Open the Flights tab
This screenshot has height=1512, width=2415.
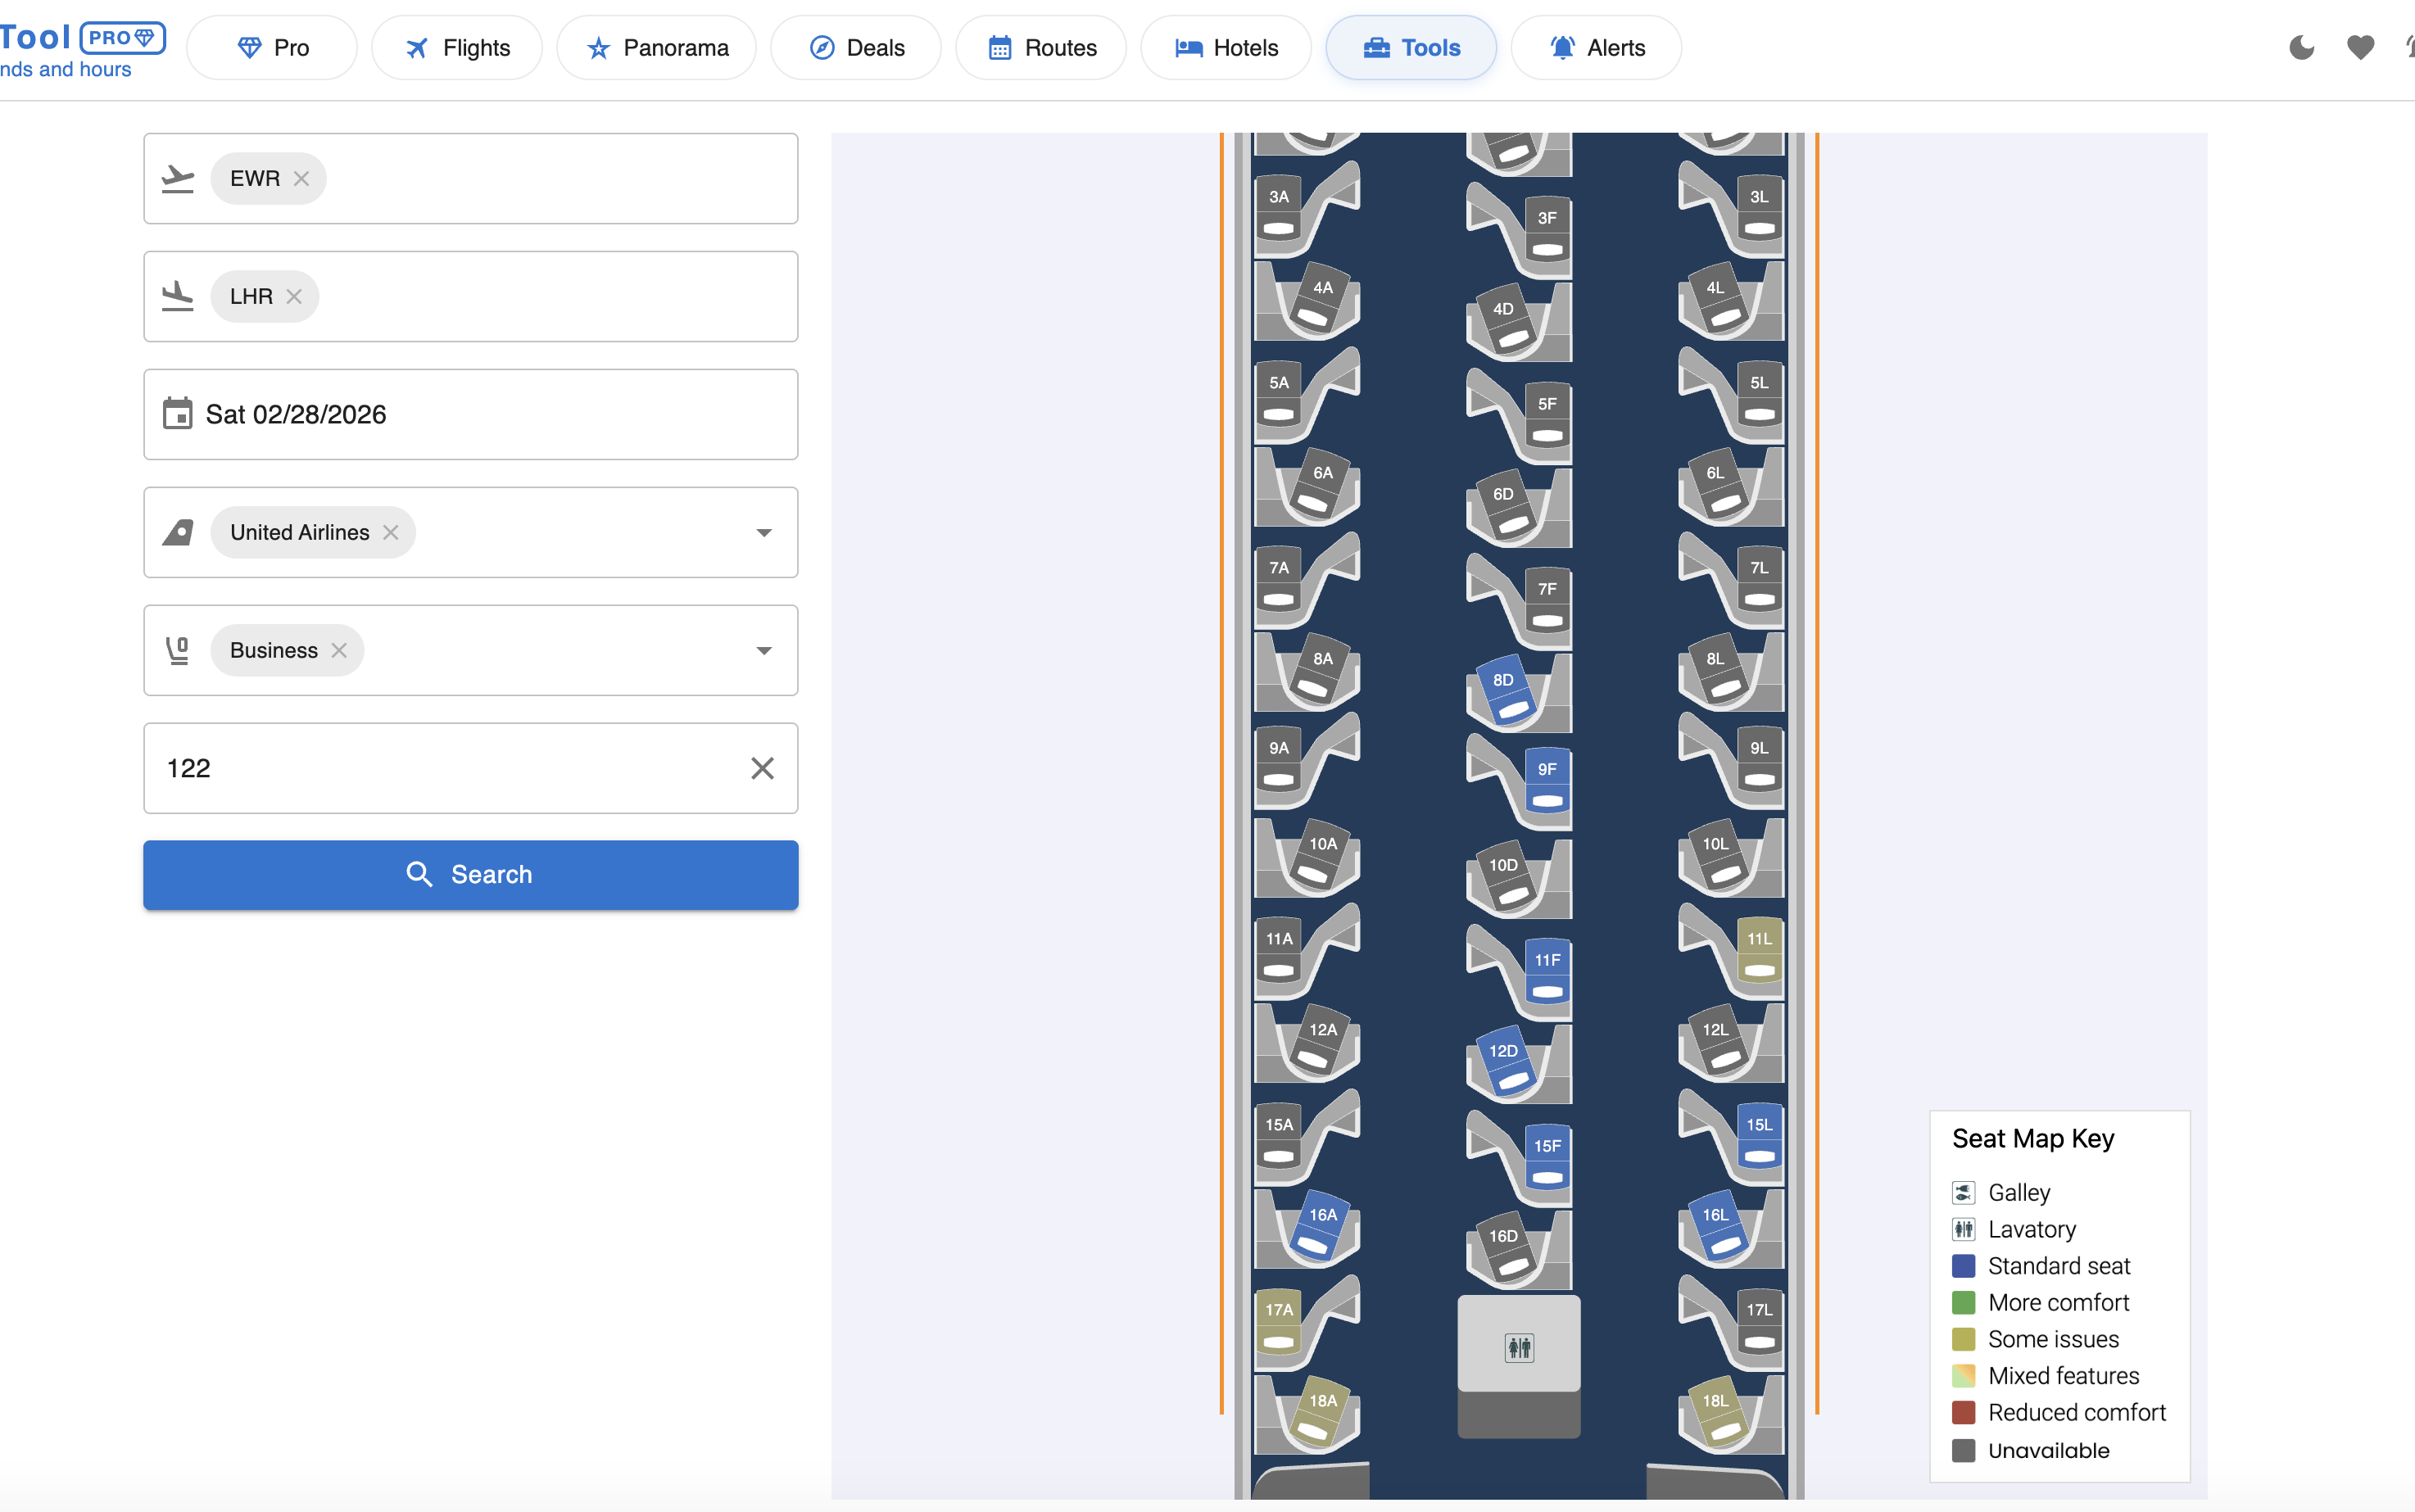[457, 47]
